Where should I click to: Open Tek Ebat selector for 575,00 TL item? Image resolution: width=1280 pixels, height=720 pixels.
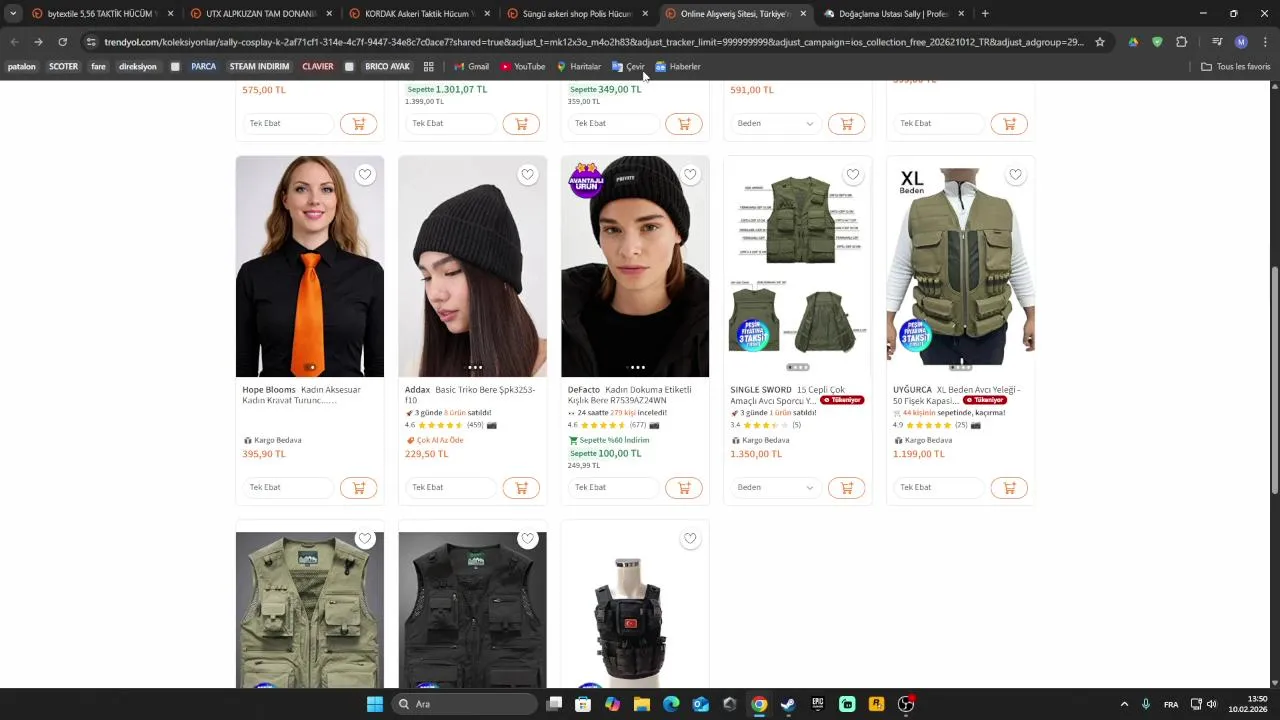(x=288, y=124)
